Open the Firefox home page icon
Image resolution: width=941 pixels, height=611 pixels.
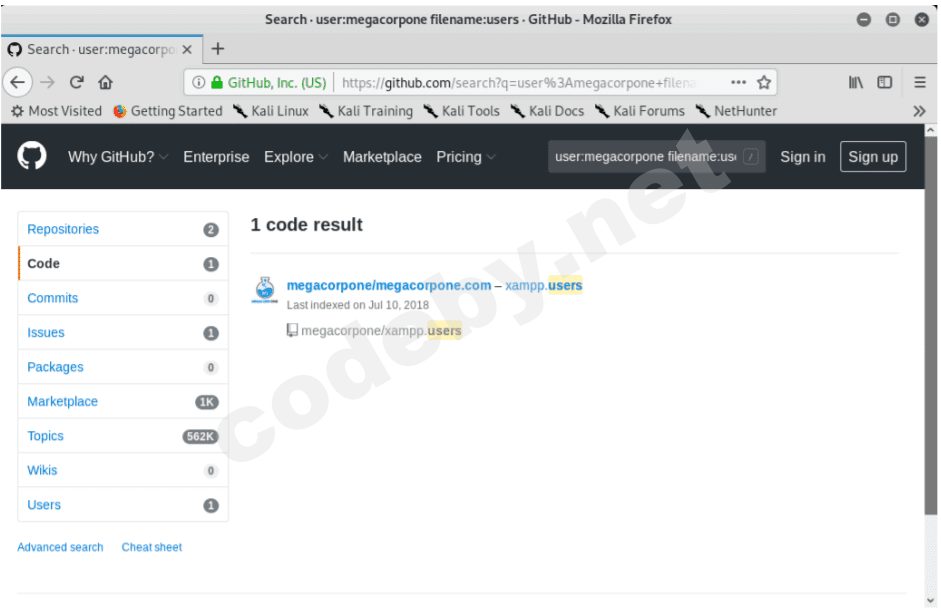[106, 82]
